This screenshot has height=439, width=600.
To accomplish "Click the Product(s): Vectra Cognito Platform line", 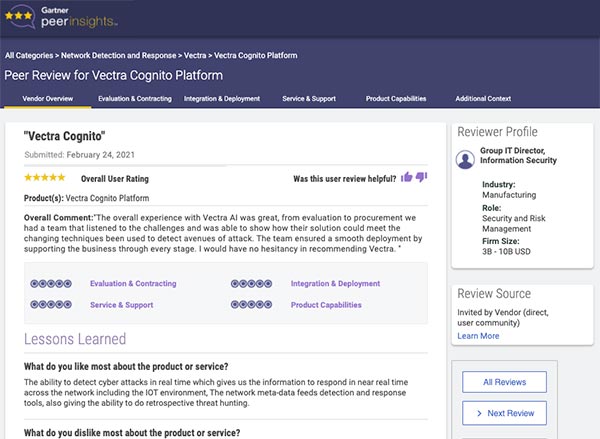I will click(86, 198).
